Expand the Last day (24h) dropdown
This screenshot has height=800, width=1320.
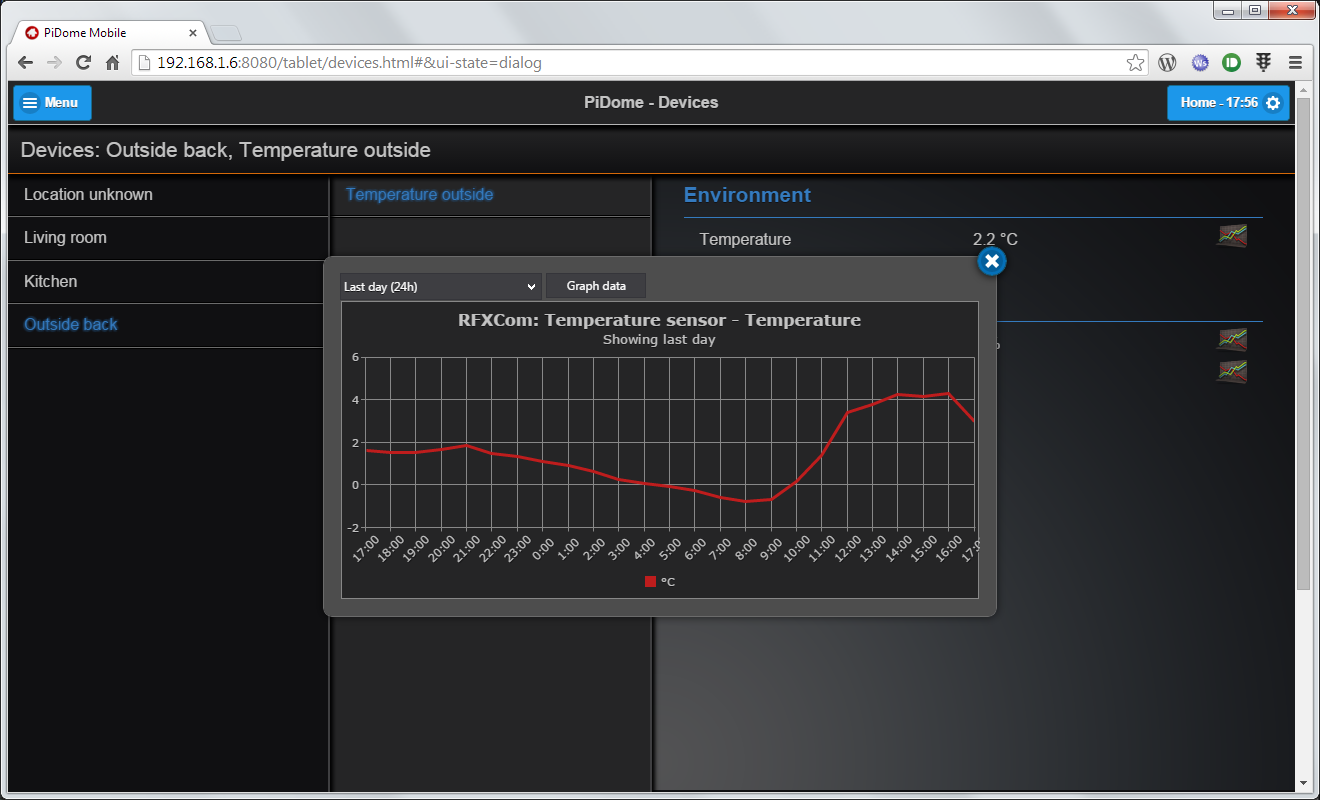440,286
